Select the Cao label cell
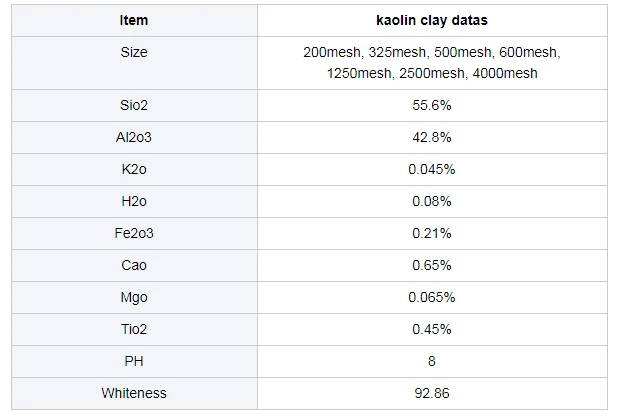The image size is (634, 416). point(134,266)
